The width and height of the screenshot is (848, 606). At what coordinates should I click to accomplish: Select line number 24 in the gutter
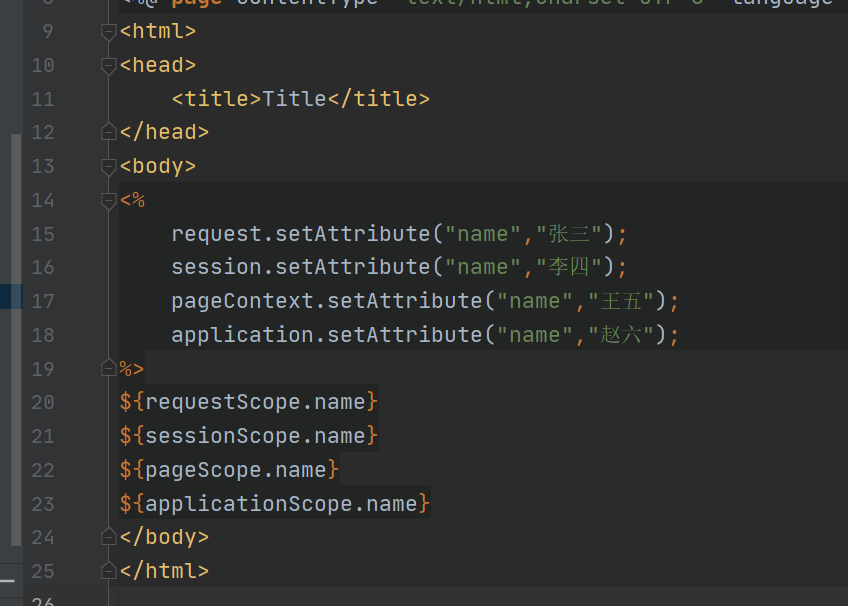43,537
